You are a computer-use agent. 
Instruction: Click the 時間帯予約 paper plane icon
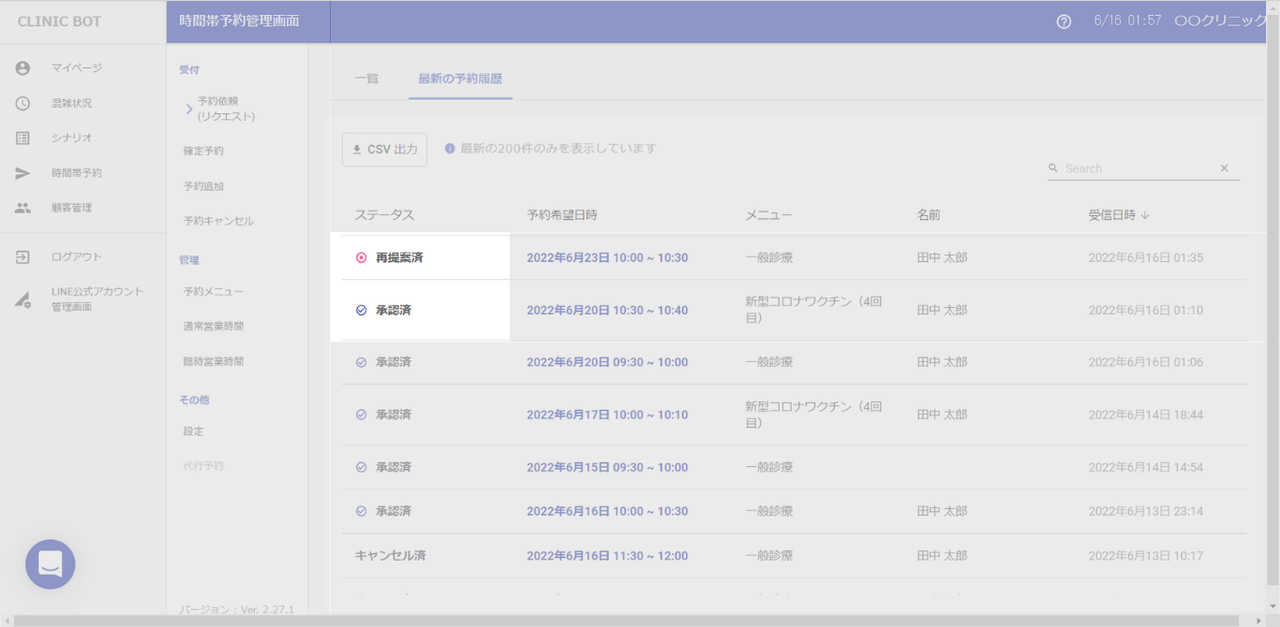click(x=23, y=173)
